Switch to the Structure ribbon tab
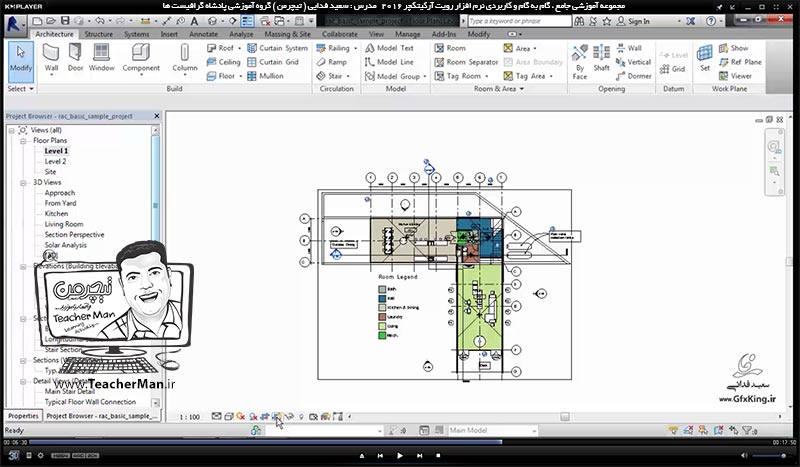 tap(98, 34)
